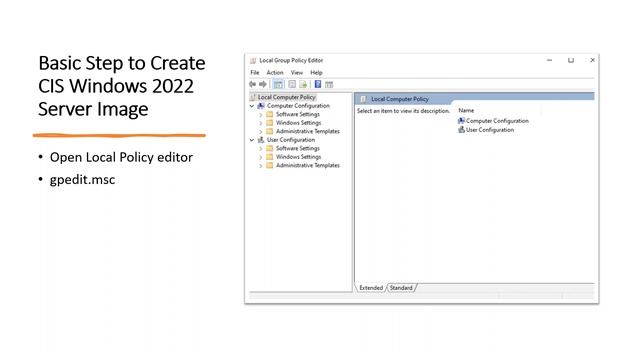Click folder icon of Administrative Templates under User Configuration
The width and height of the screenshot is (640, 360).
tap(269, 165)
